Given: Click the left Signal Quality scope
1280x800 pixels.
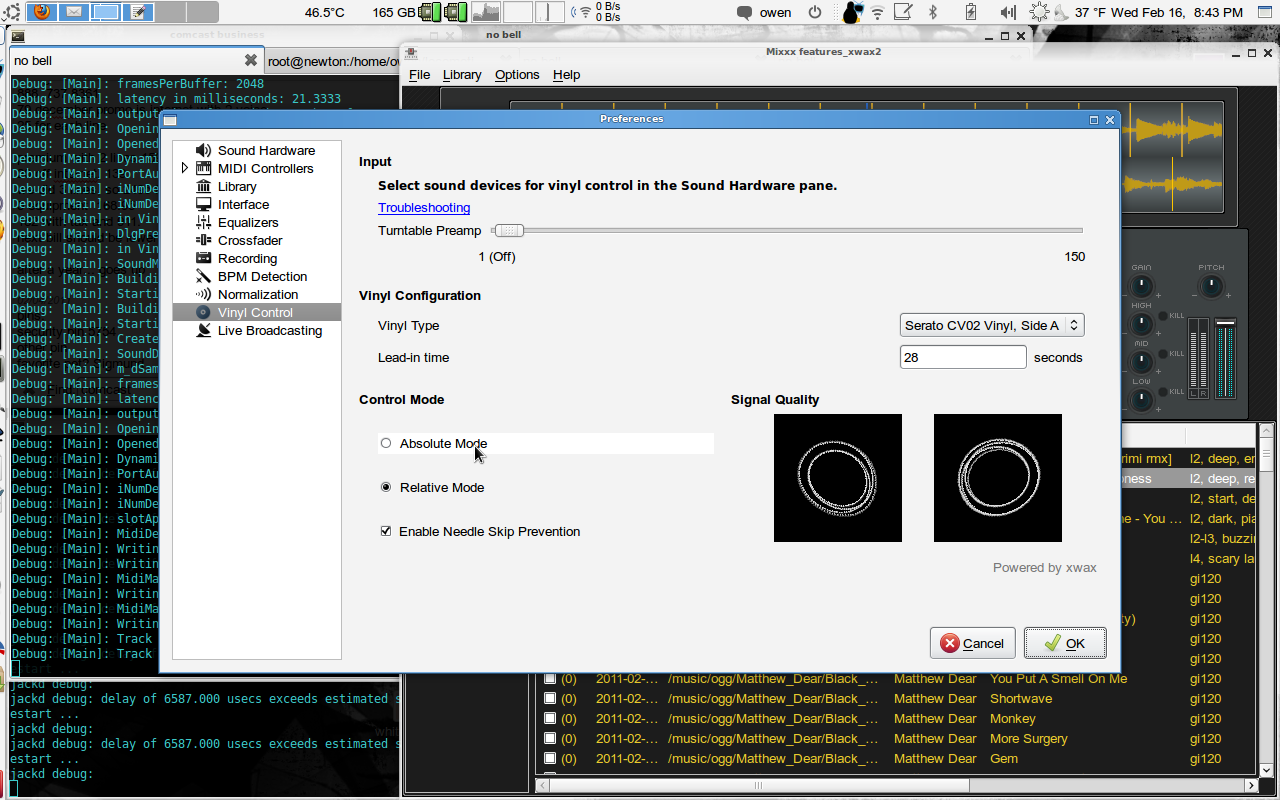Looking at the screenshot, I should click(x=838, y=478).
